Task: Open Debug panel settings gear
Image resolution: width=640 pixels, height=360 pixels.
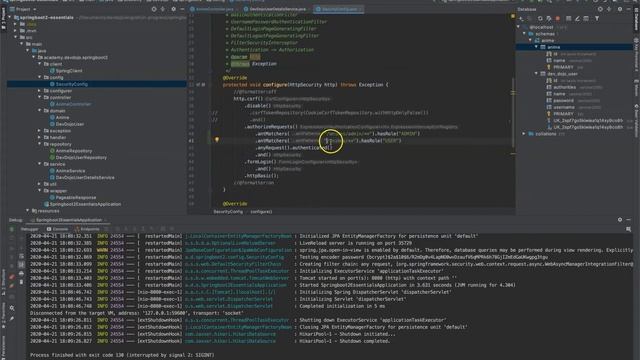Action: pos(620,220)
